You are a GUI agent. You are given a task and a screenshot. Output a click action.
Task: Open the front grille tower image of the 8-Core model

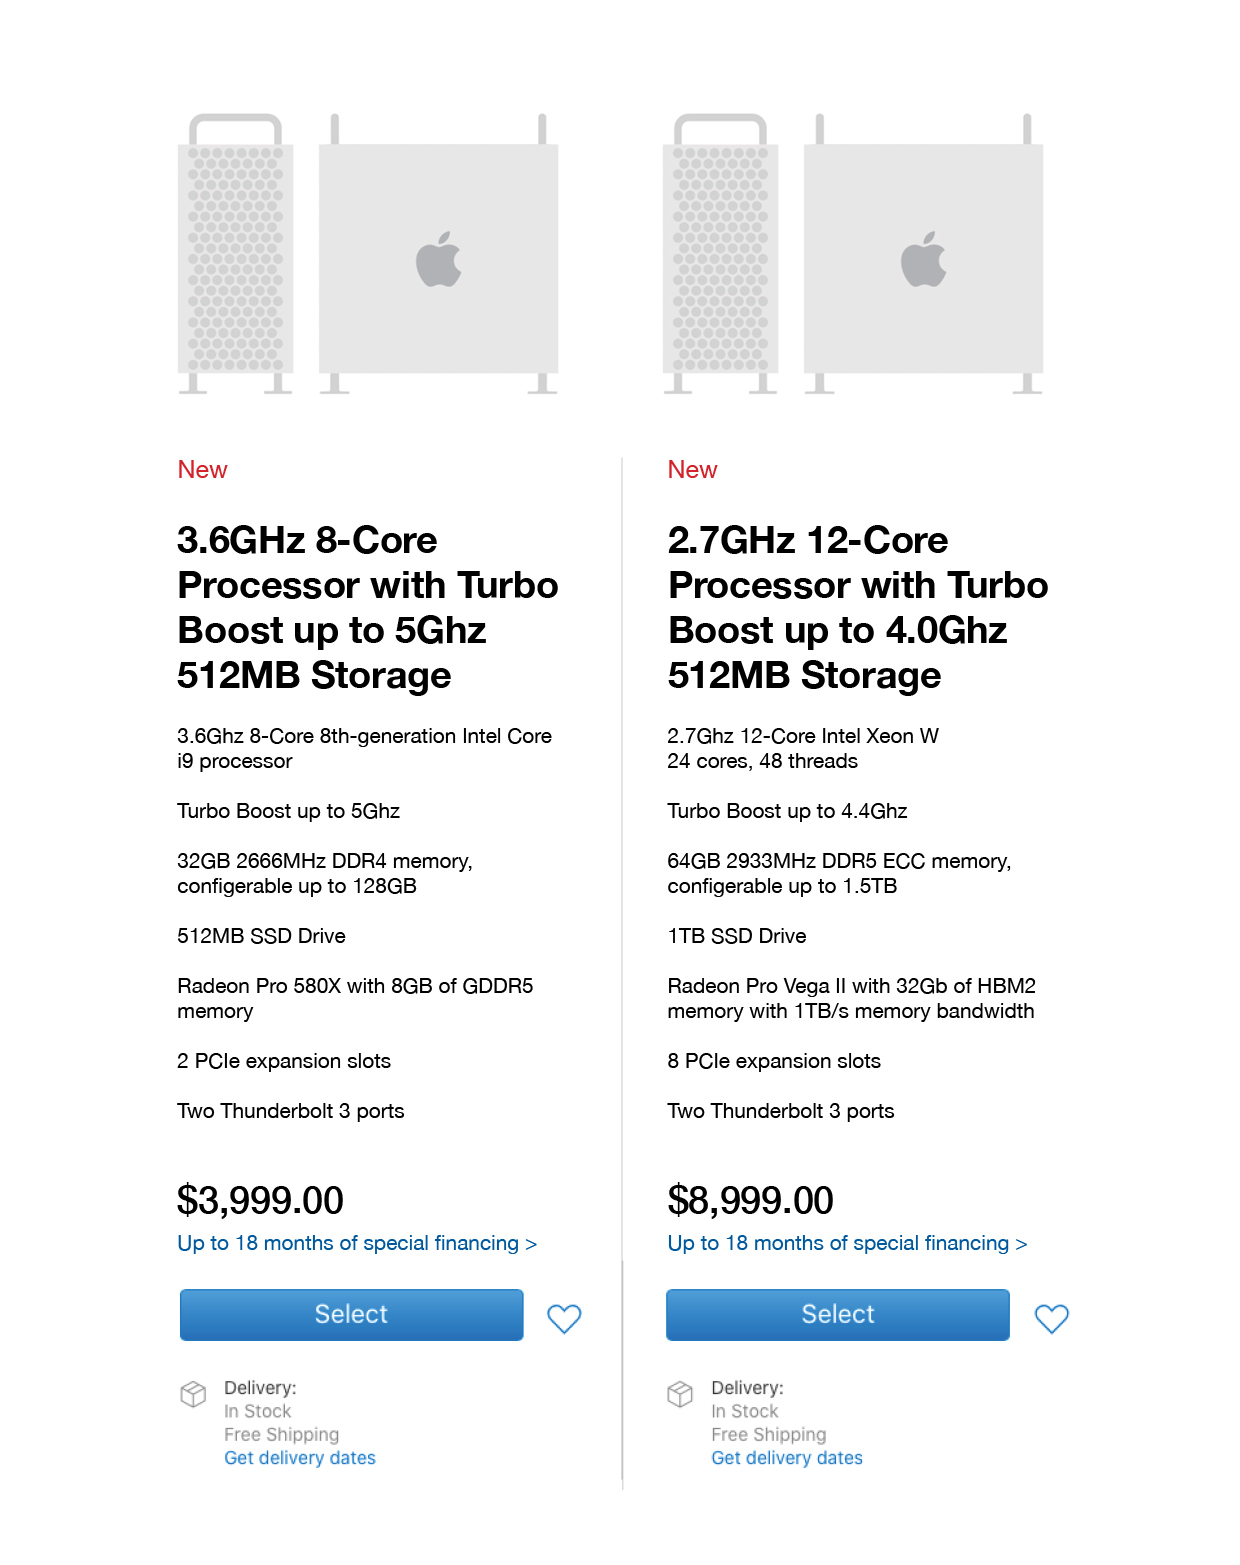tap(236, 254)
